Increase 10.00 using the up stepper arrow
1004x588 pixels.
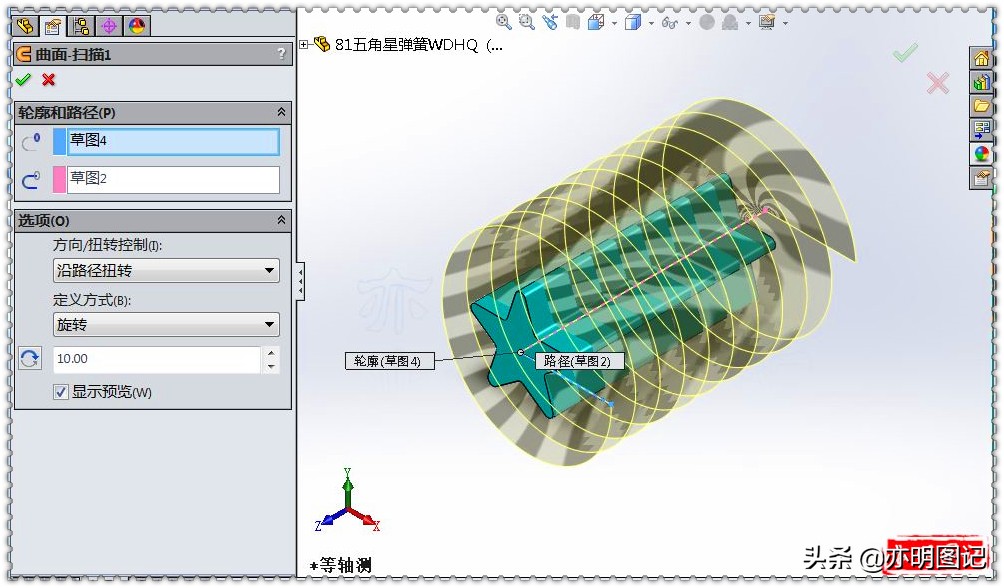point(272,353)
